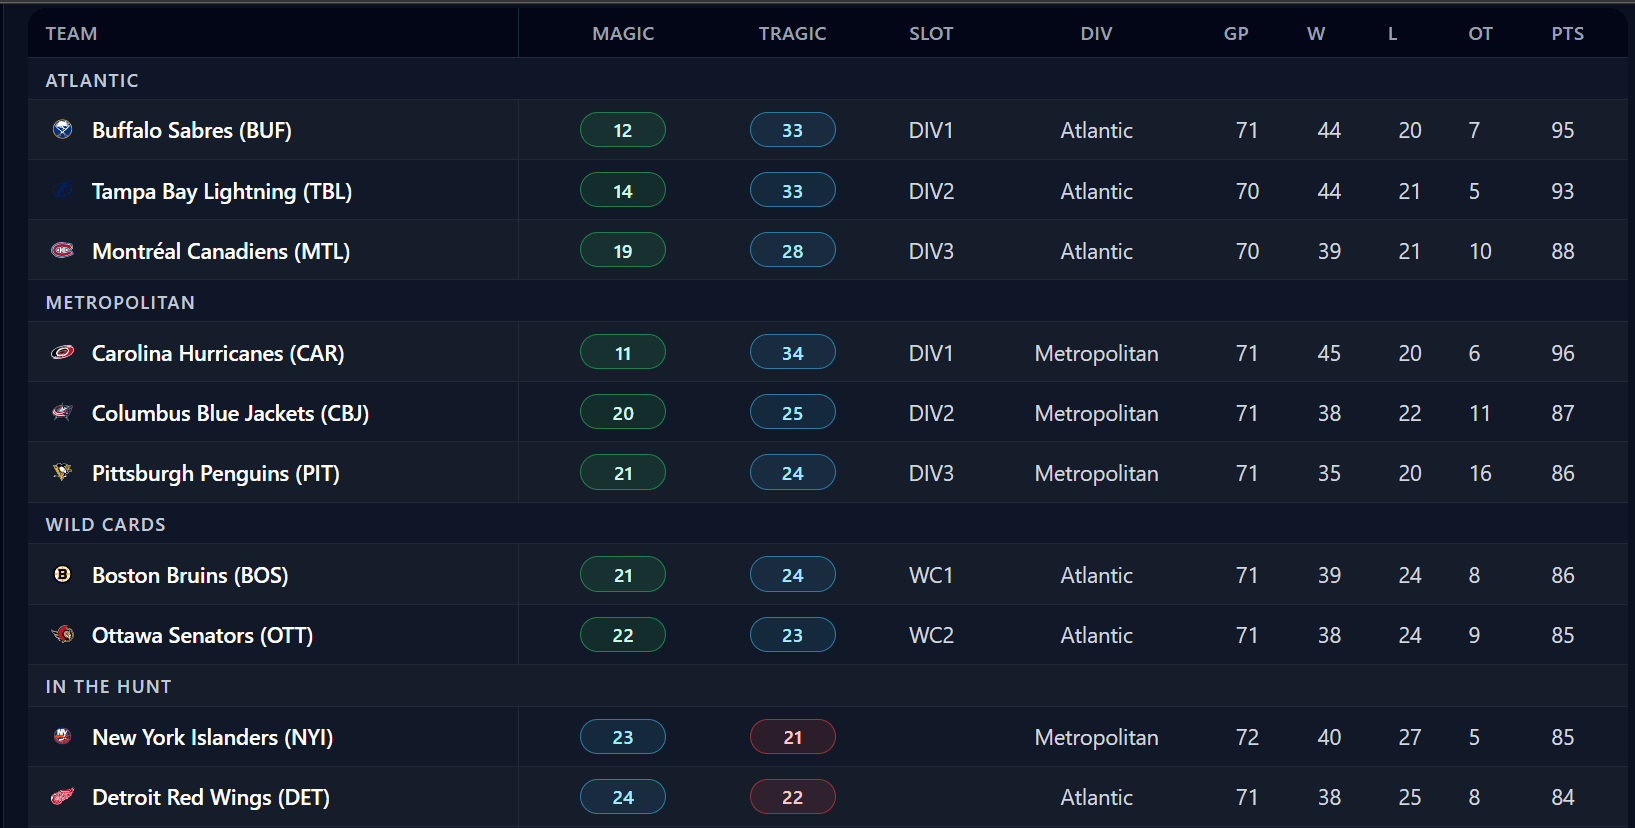Sort table by MAGIC column header
This screenshot has height=828, width=1635.
click(623, 34)
